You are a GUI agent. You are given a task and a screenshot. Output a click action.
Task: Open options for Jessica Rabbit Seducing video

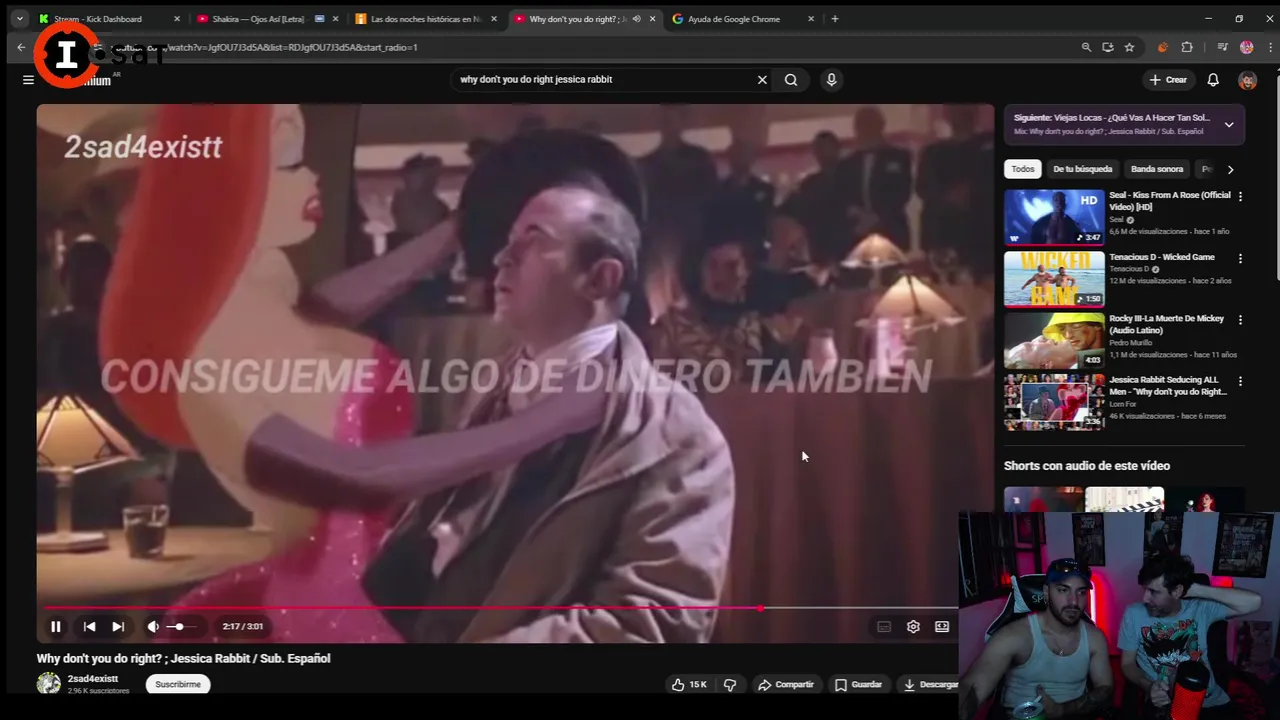tap(1240, 381)
